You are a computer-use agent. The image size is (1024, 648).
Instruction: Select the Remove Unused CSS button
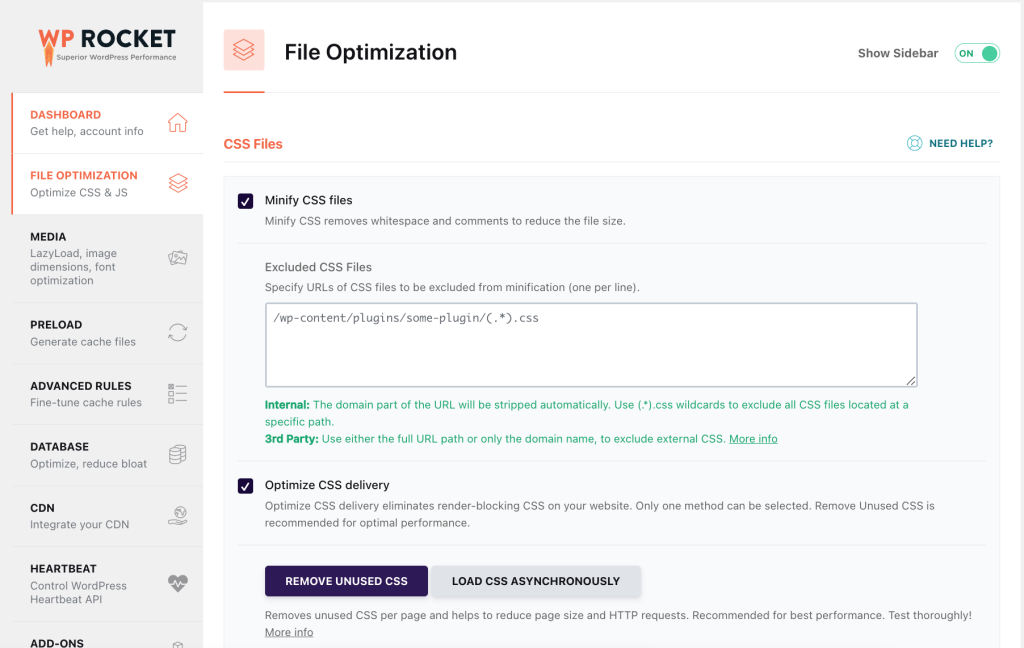[346, 581]
